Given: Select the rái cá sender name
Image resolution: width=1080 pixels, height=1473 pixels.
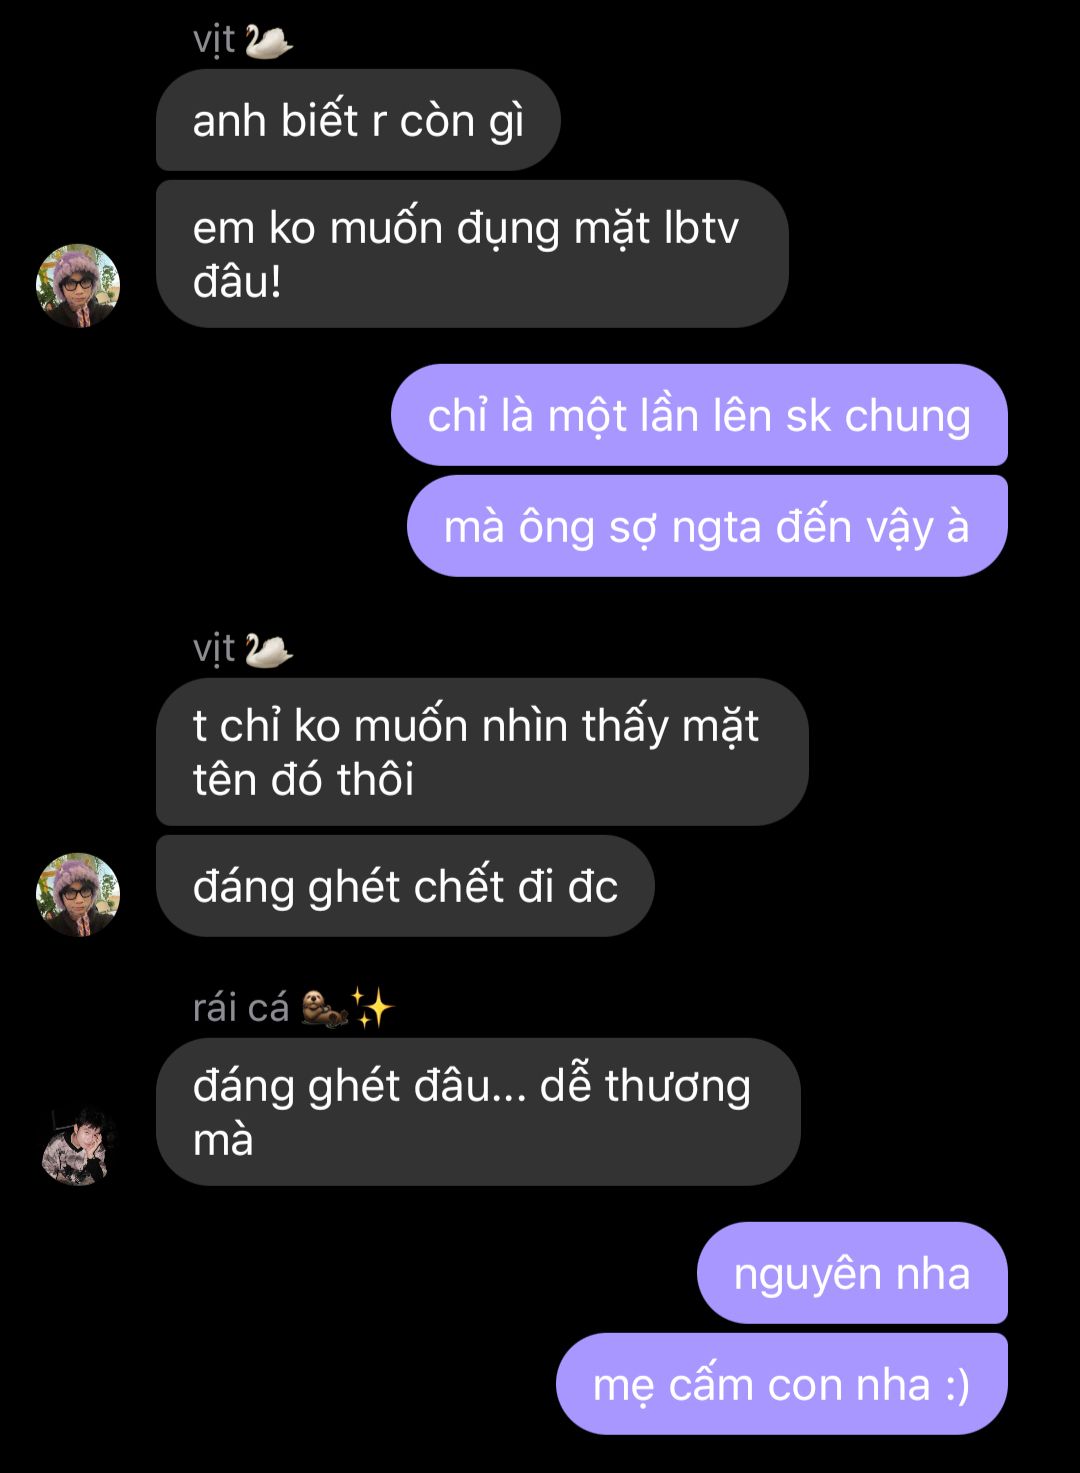Looking at the screenshot, I should (x=240, y=1008).
